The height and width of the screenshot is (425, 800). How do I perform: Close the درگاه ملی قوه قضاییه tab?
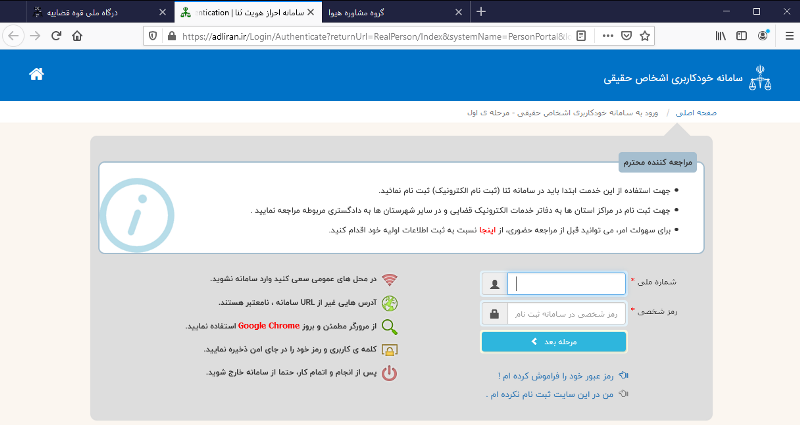coord(163,12)
